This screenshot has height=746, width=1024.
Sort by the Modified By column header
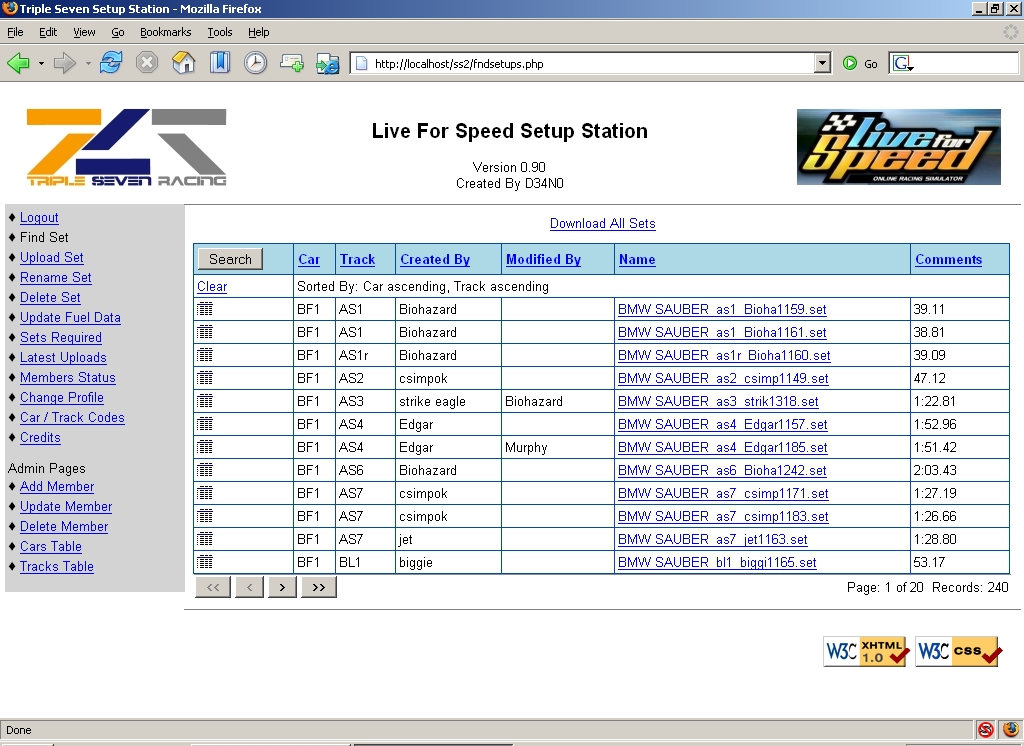click(543, 259)
